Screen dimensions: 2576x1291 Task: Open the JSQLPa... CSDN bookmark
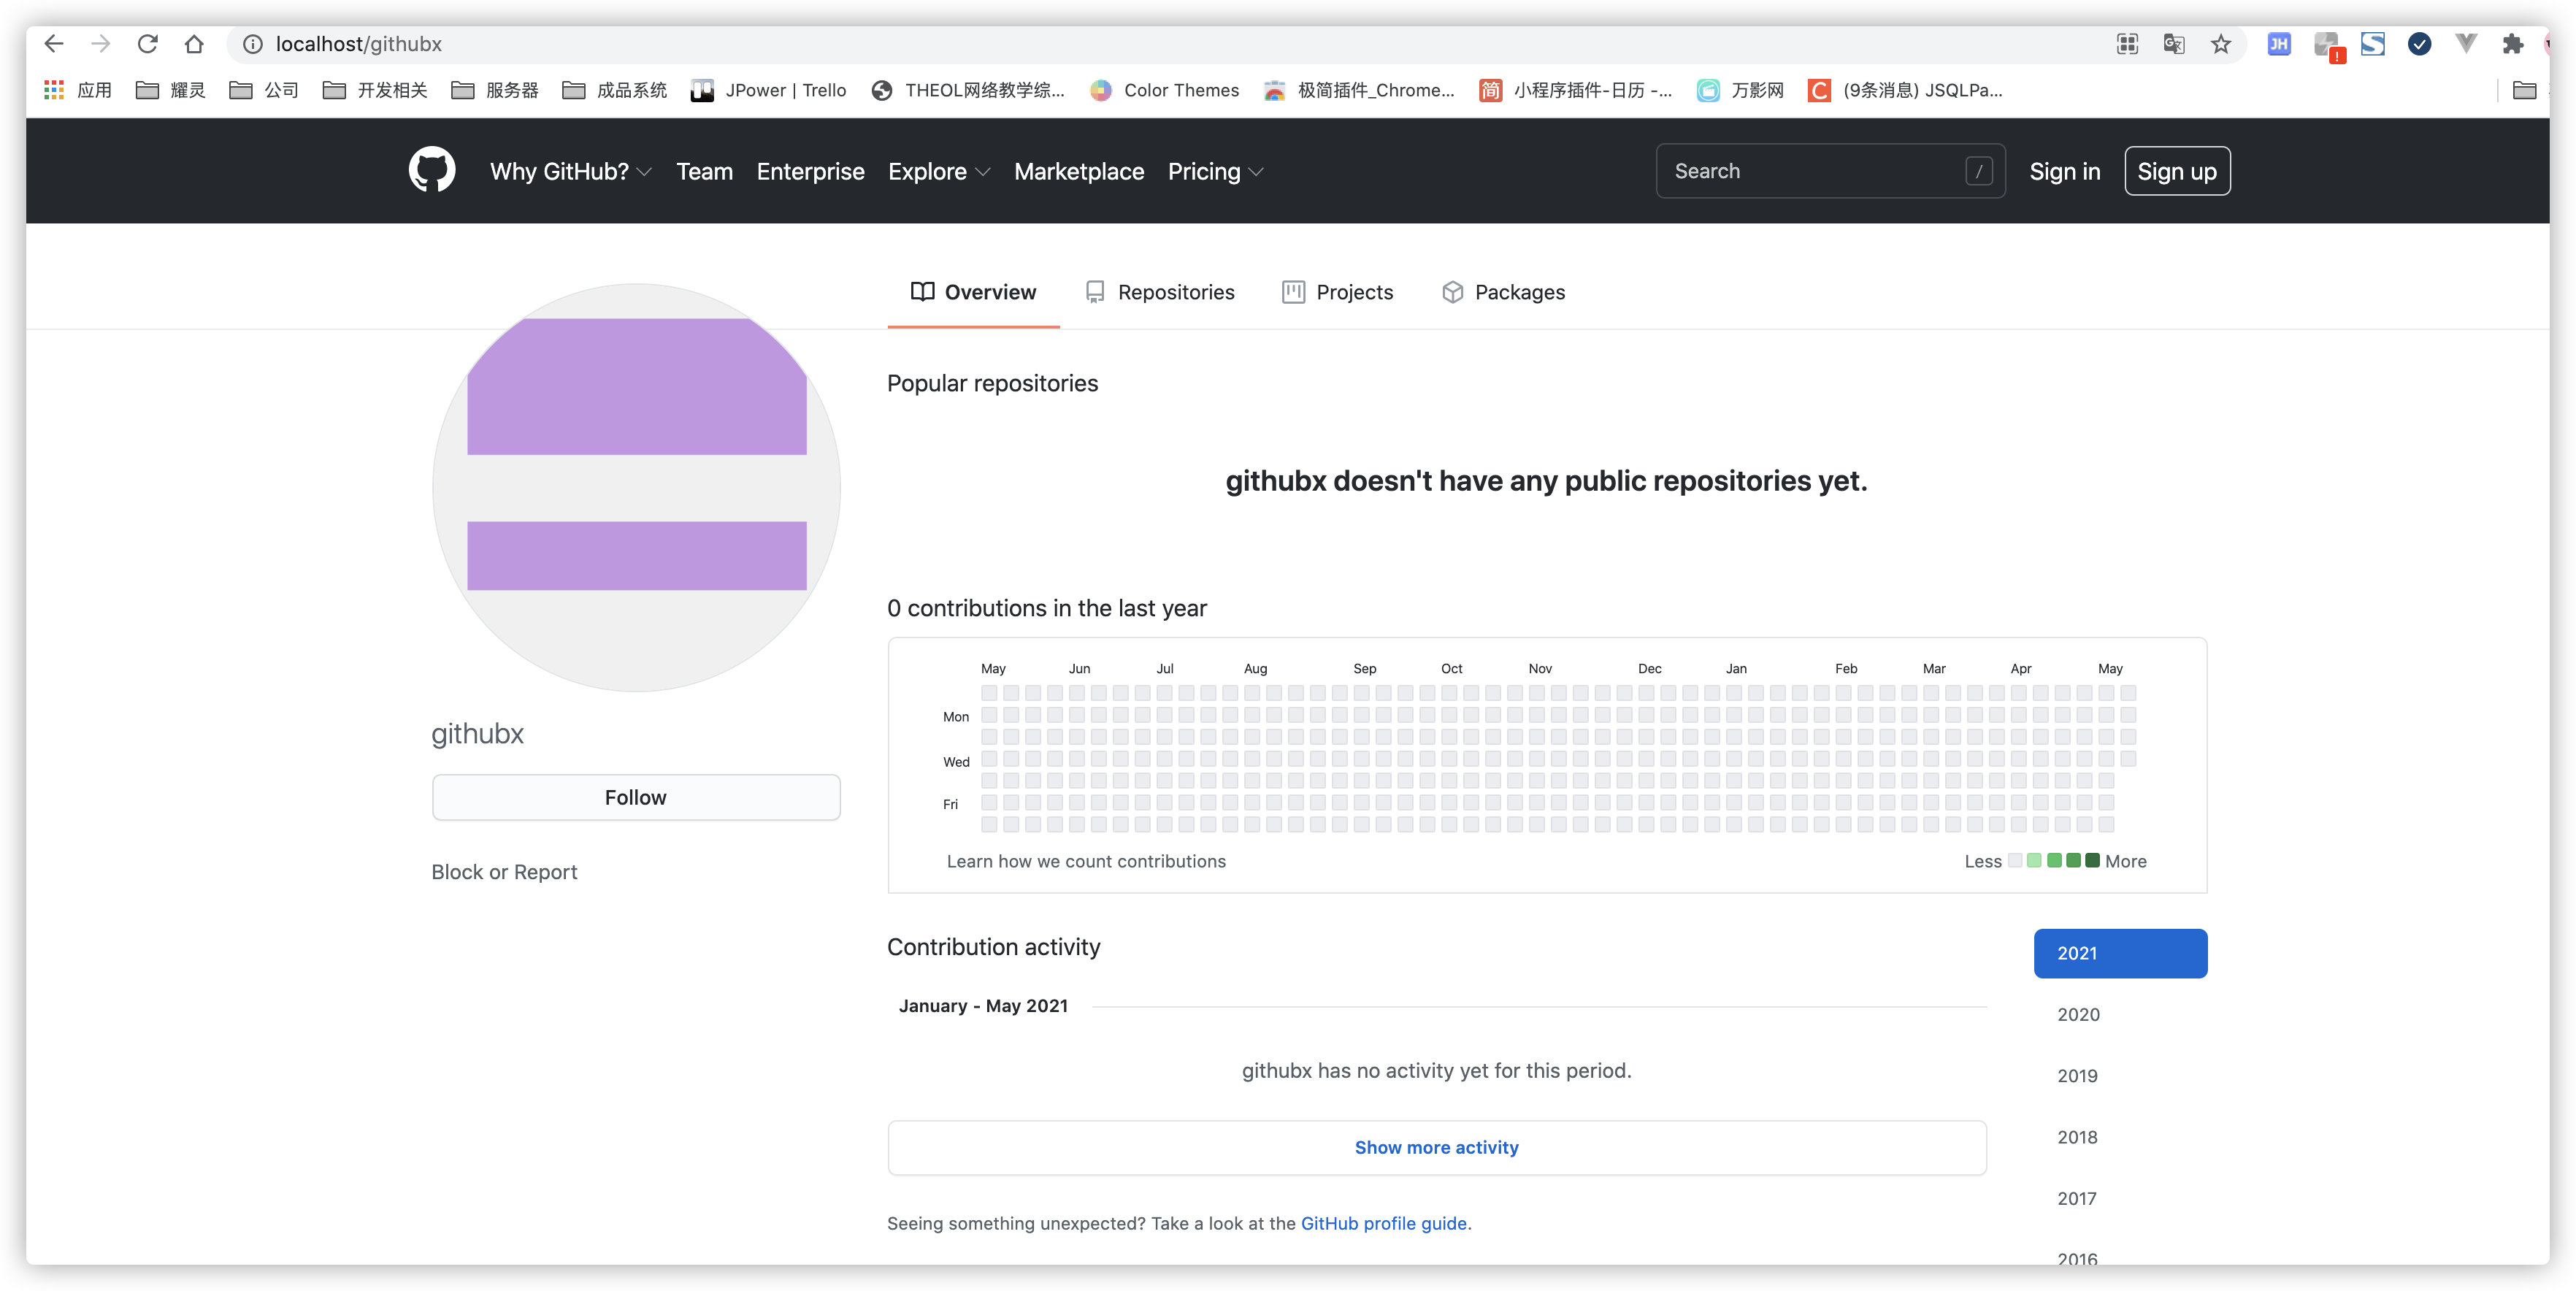coord(1905,90)
